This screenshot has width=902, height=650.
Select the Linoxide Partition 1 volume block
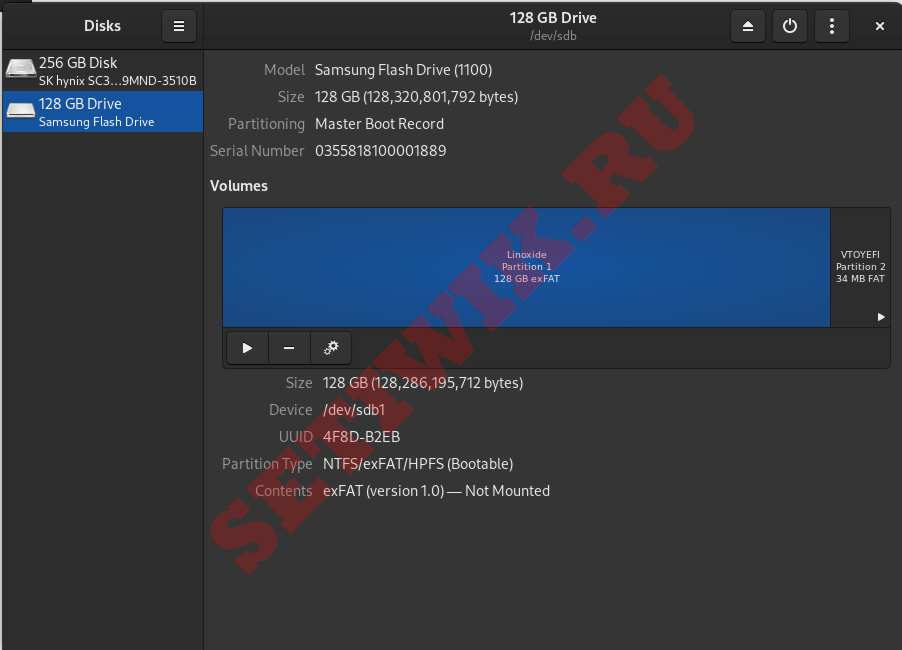tap(526, 267)
